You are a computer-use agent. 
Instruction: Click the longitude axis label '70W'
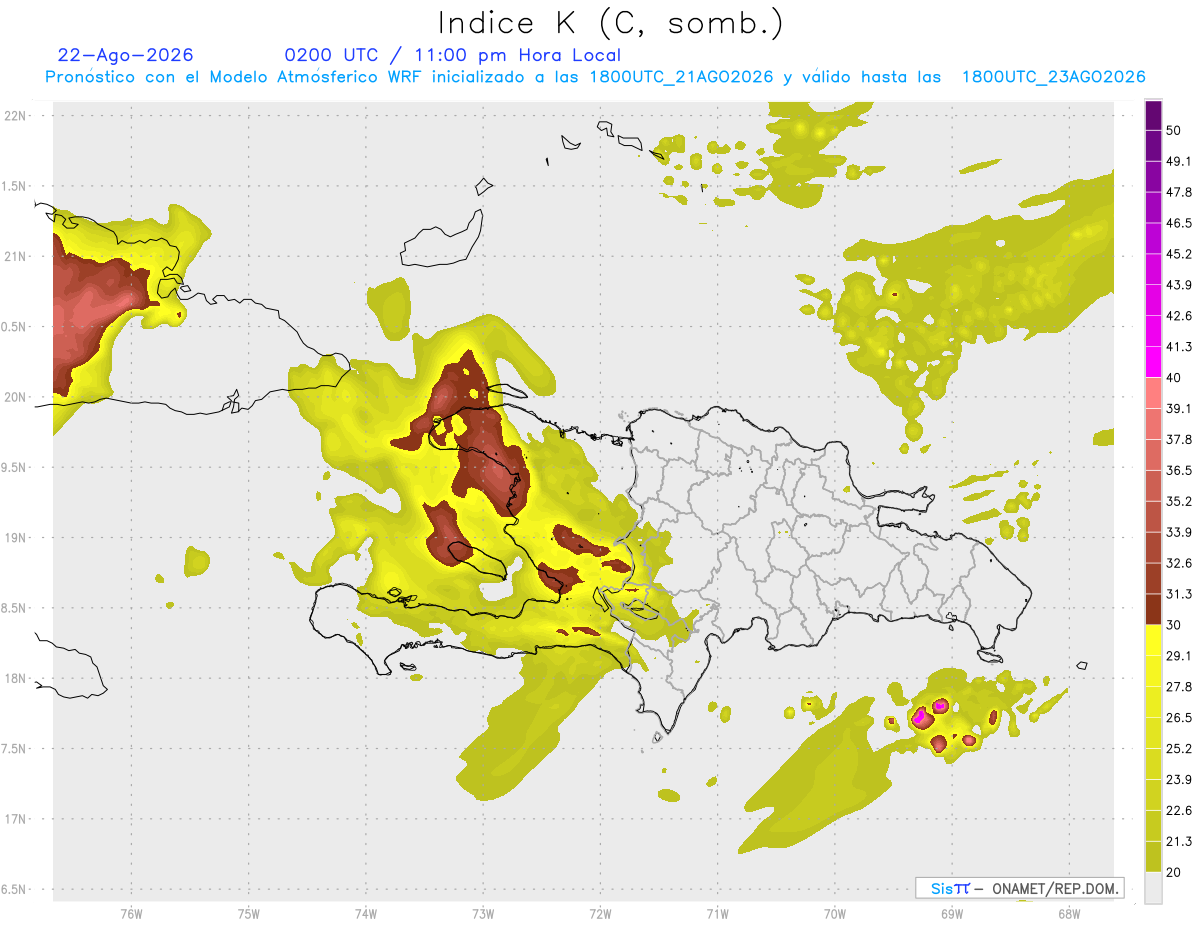point(835,913)
